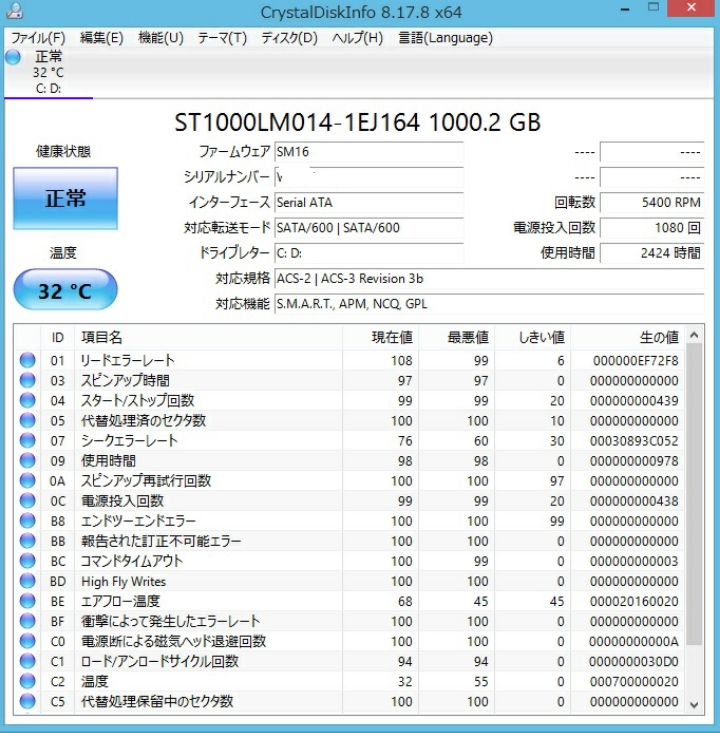Click the 対応機能 field S.M.A.R.T., APM

489,304
